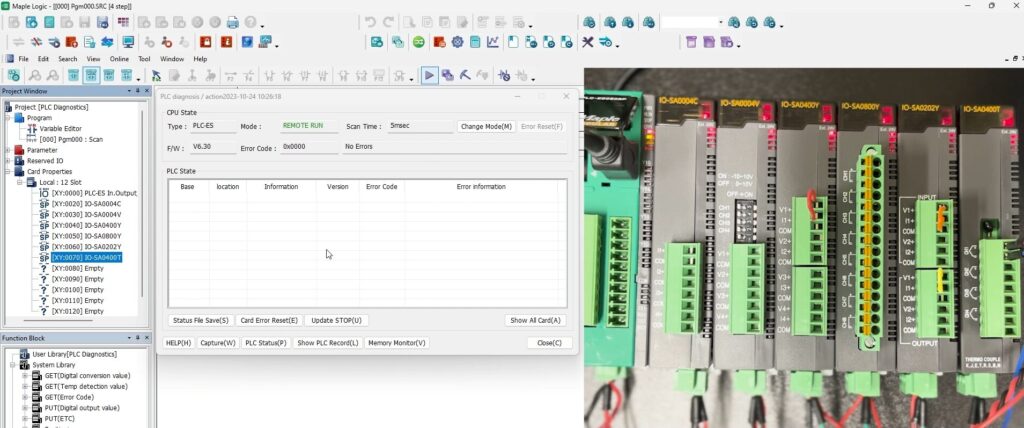Viewport: 1024px width, 428px height.
Task: Click the Error Code column header
Action: [381, 187]
